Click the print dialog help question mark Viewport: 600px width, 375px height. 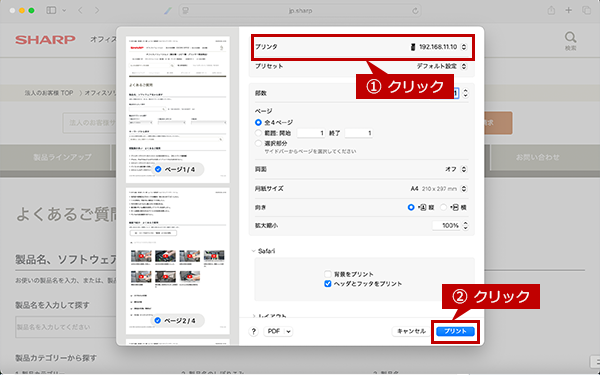pyautogui.click(x=253, y=331)
